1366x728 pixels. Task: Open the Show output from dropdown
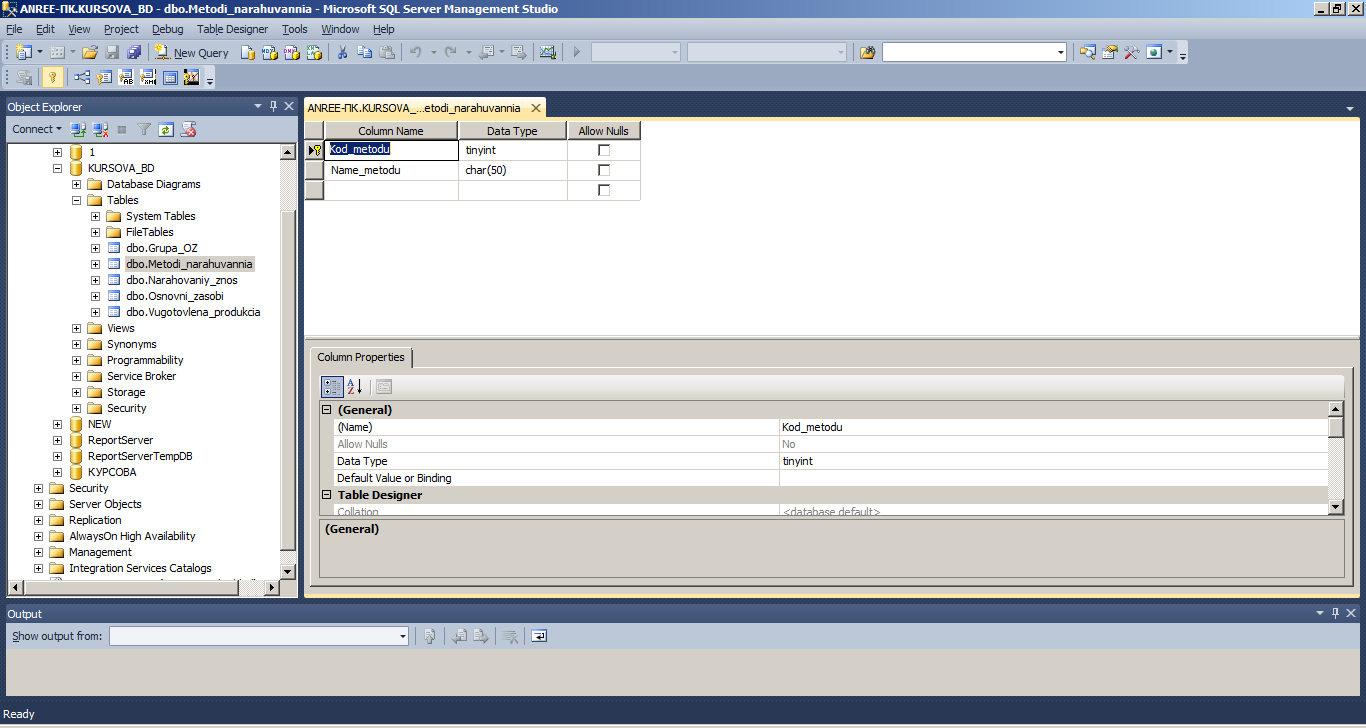tap(403, 636)
